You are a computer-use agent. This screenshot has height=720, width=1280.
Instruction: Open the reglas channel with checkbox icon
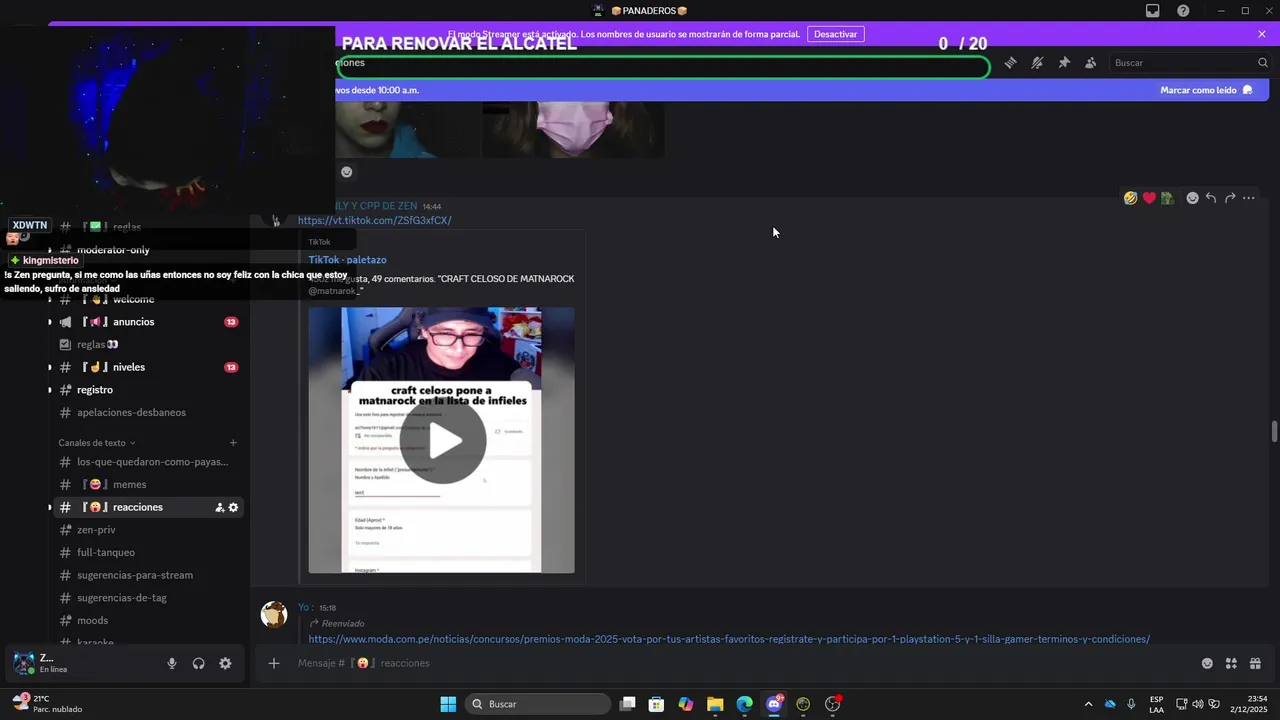pyautogui.click(x=98, y=344)
